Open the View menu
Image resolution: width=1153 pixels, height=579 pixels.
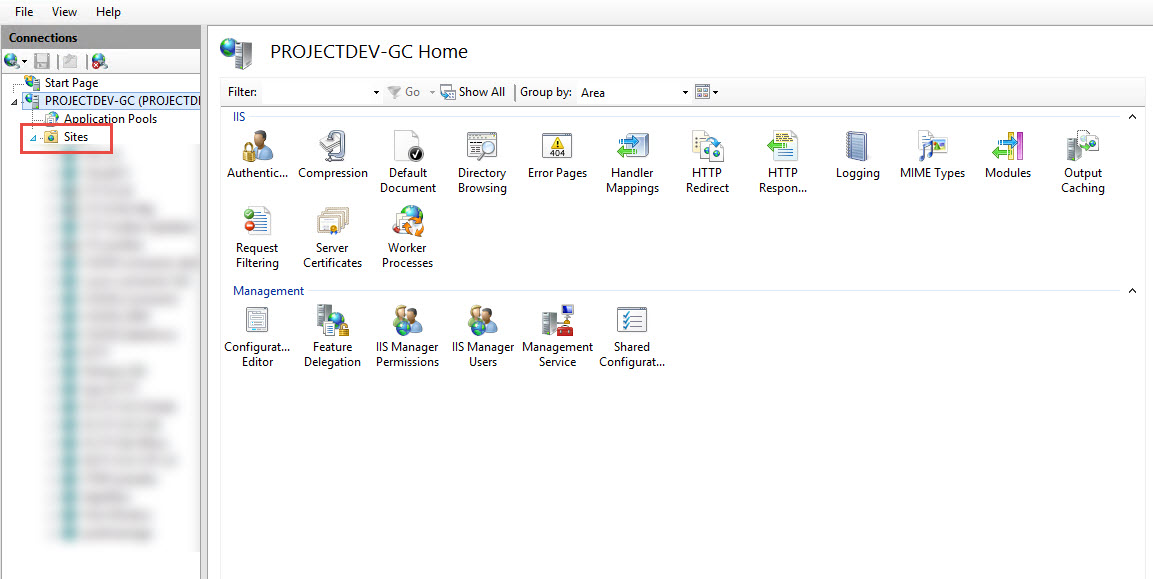[63, 11]
